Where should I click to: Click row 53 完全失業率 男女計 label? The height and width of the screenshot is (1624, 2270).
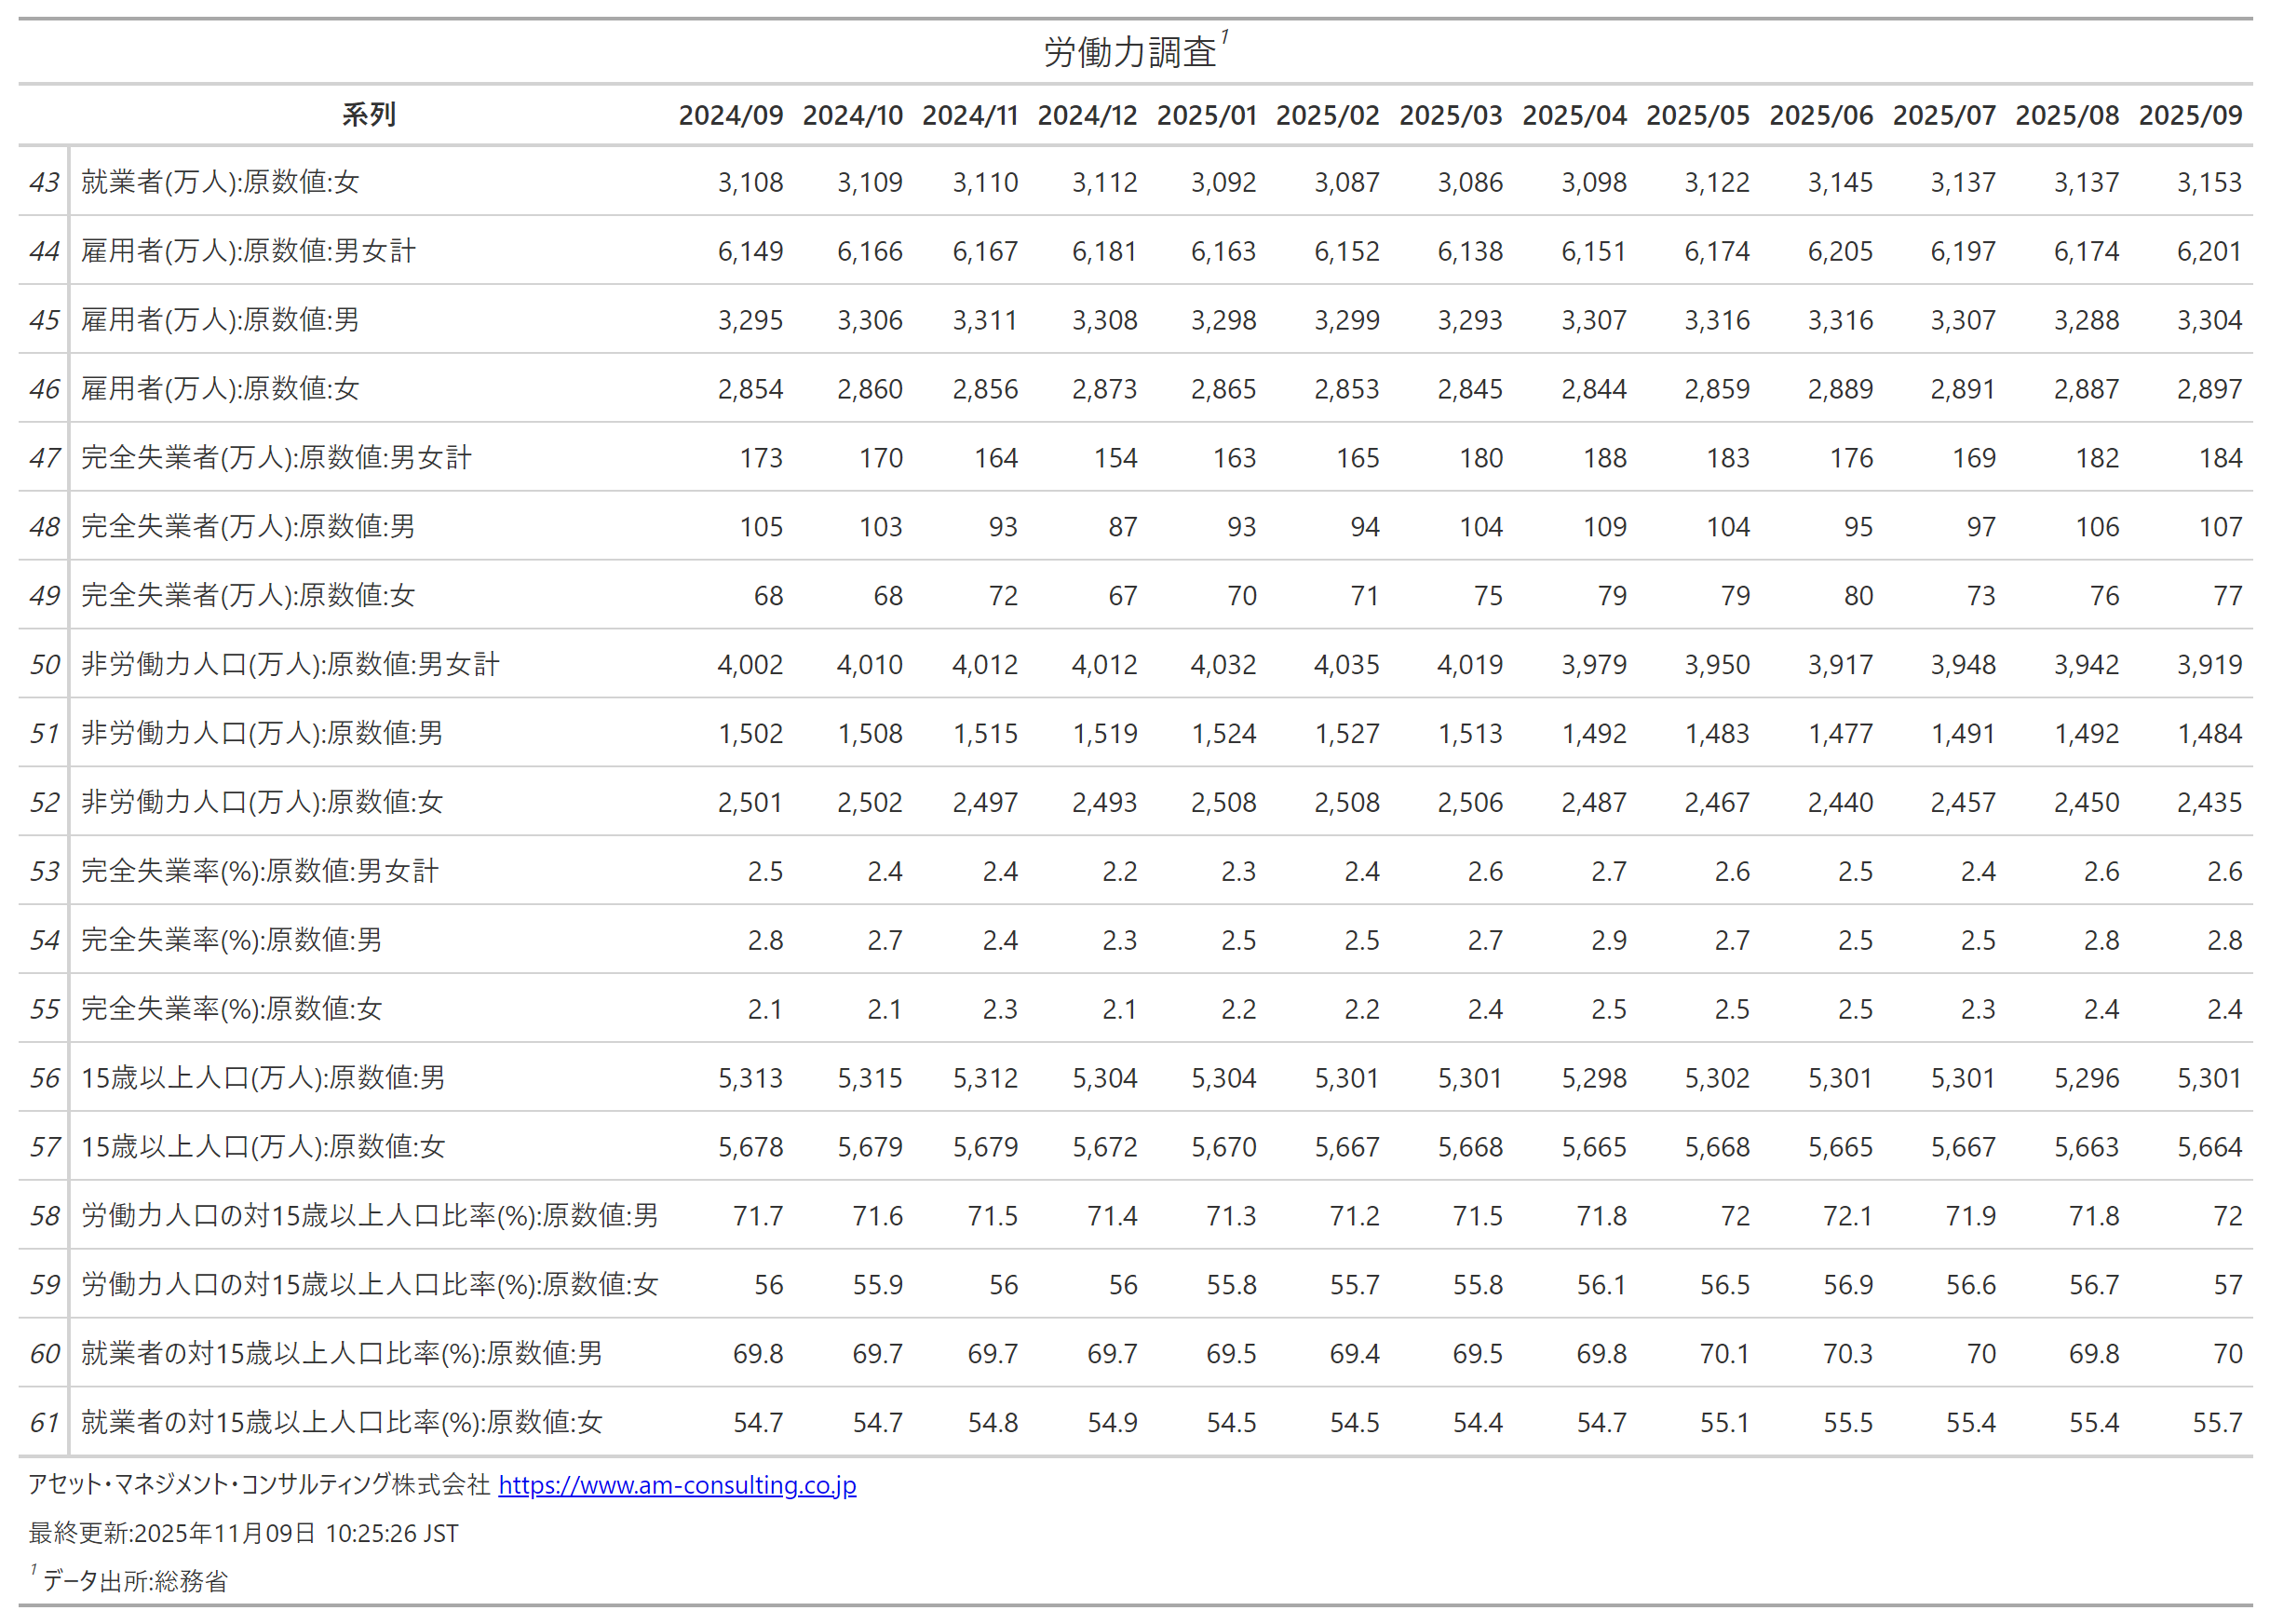[x=260, y=871]
